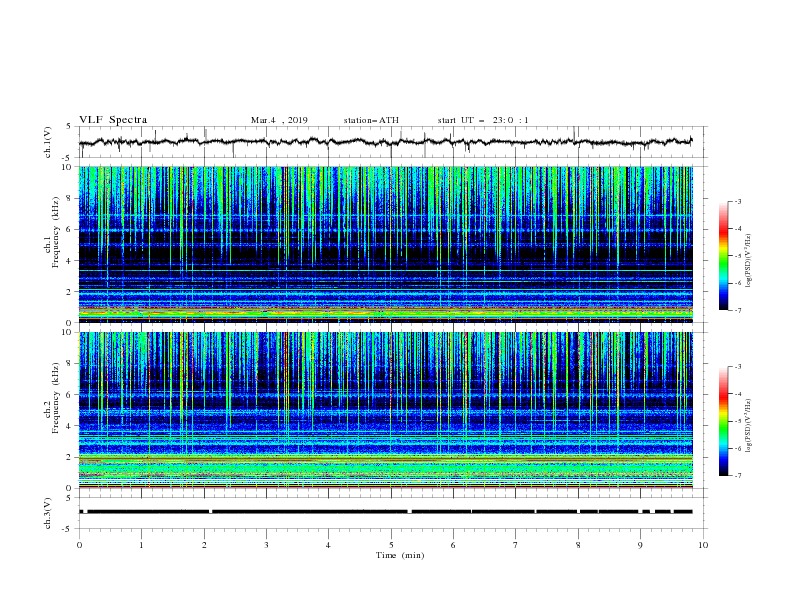Viewport: 792px width, 612px height.
Task: Click the "-7" tick on the ch.1 colorbar
Action: click(x=737, y=310)
